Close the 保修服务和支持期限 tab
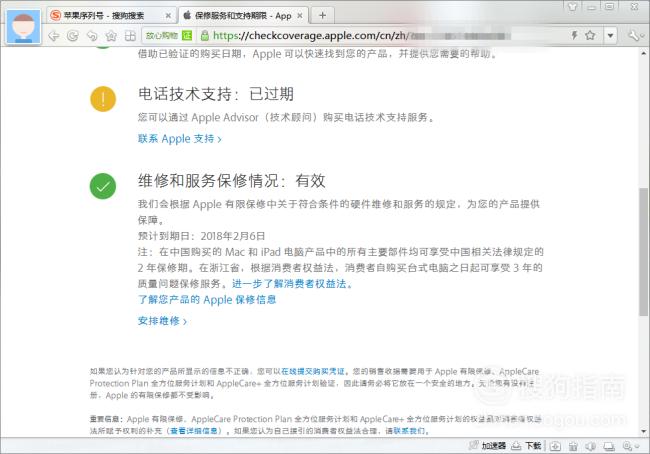This screenshot has width=650, height=454. pos(300,16)
